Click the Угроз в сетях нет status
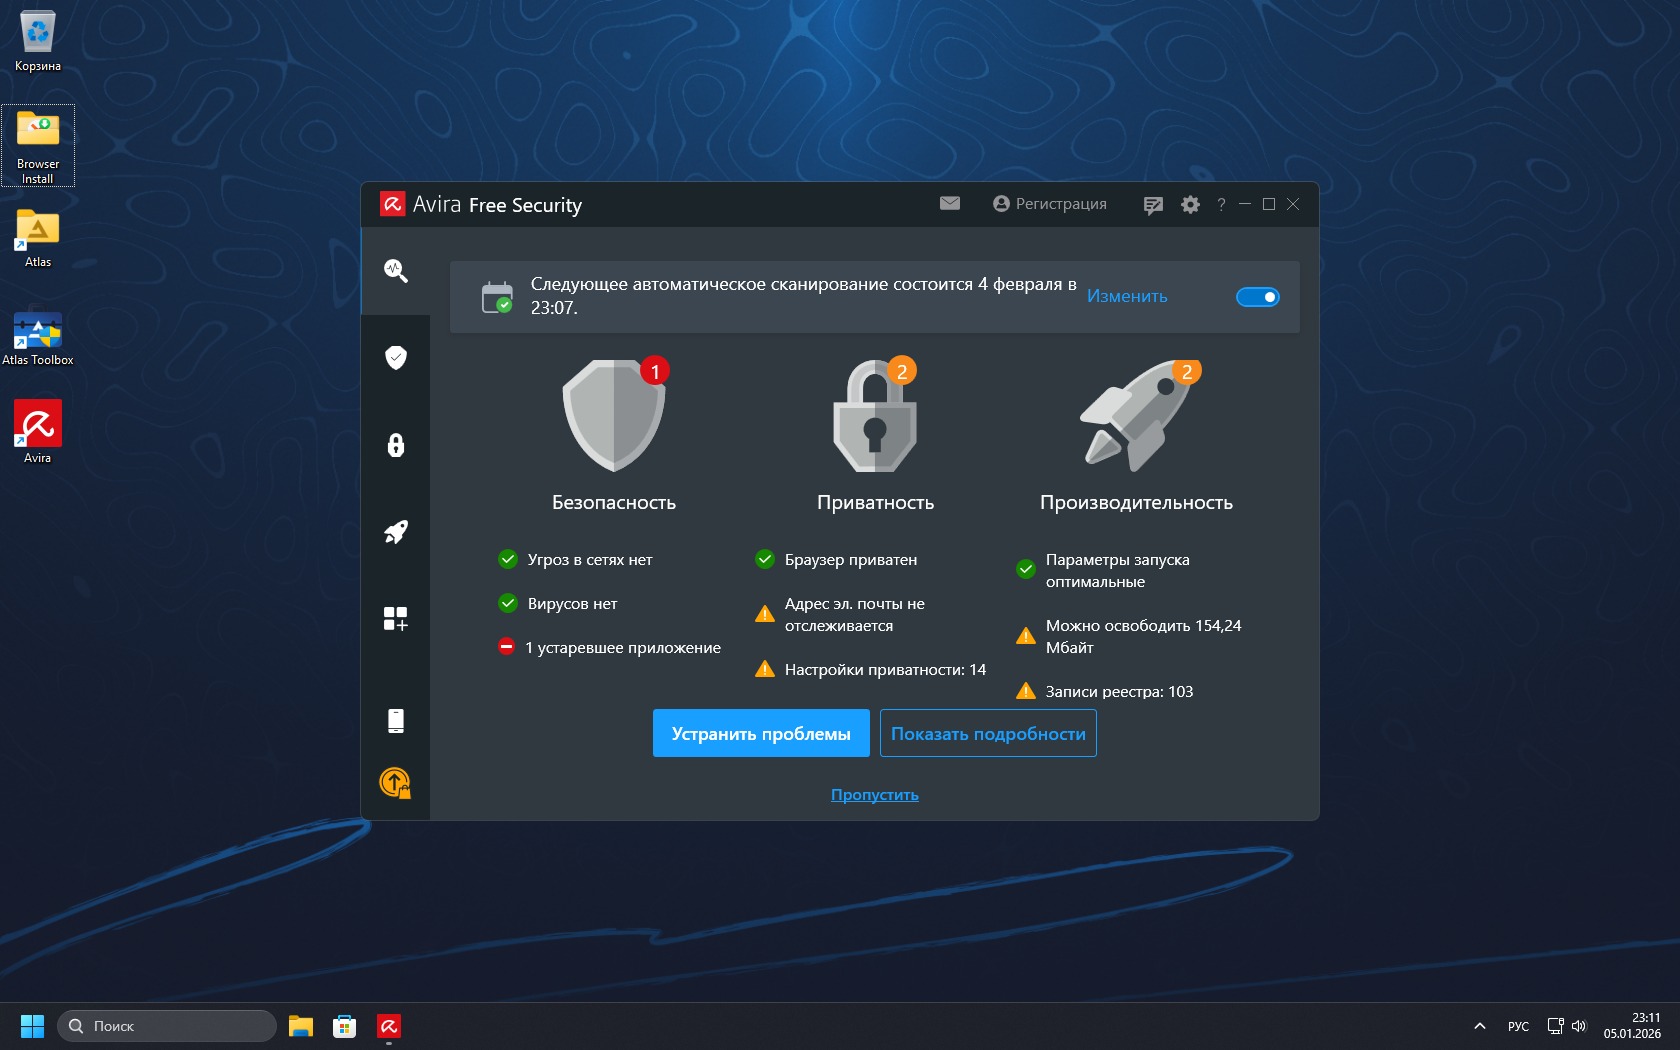Image resolution: width=1680 pixels, height=1050 pixels. tap(575, 560)
